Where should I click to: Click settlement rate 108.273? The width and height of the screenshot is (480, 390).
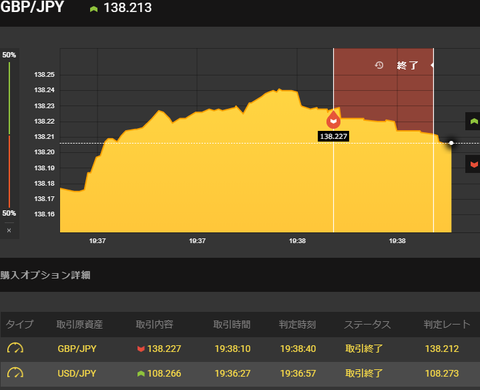(x=442, y=373)
